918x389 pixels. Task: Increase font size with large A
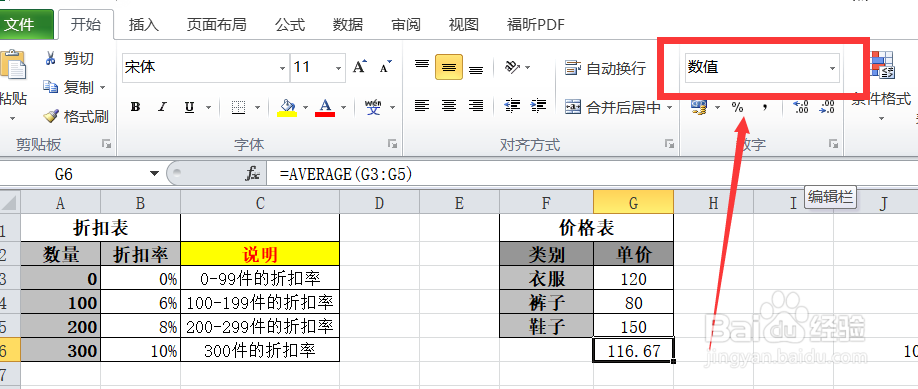pos(359,67)
